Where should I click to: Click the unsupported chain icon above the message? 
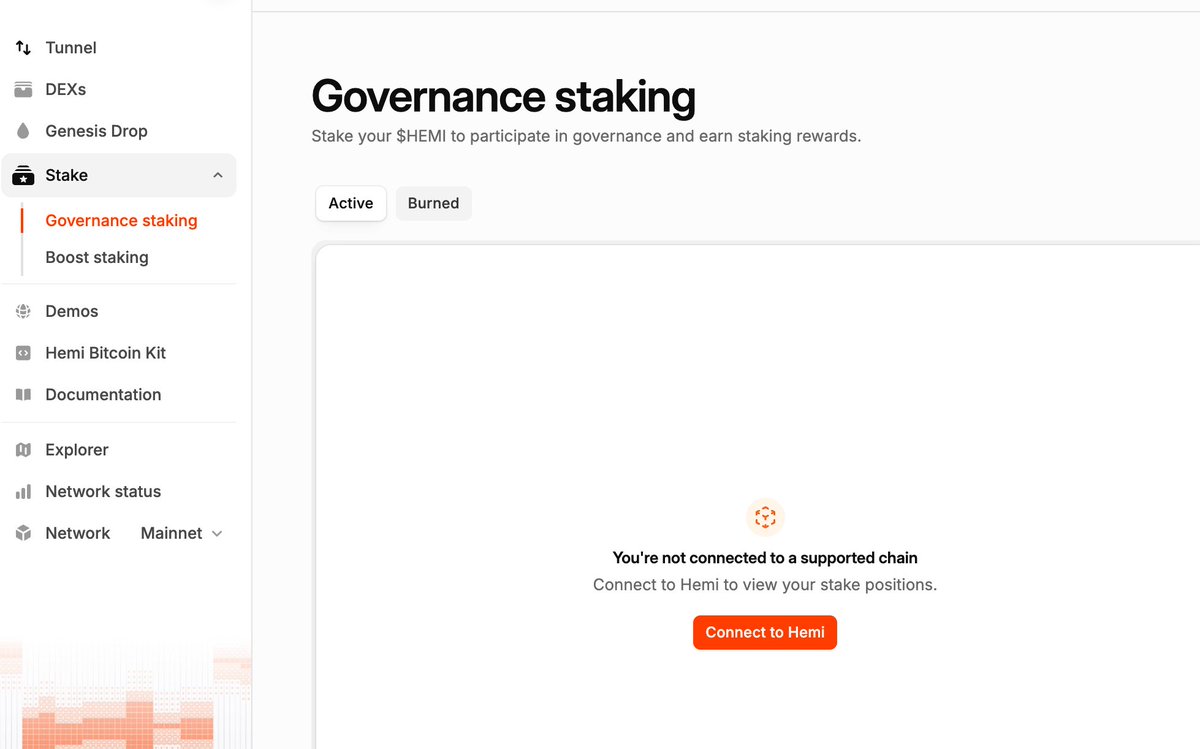click(765, 517)
